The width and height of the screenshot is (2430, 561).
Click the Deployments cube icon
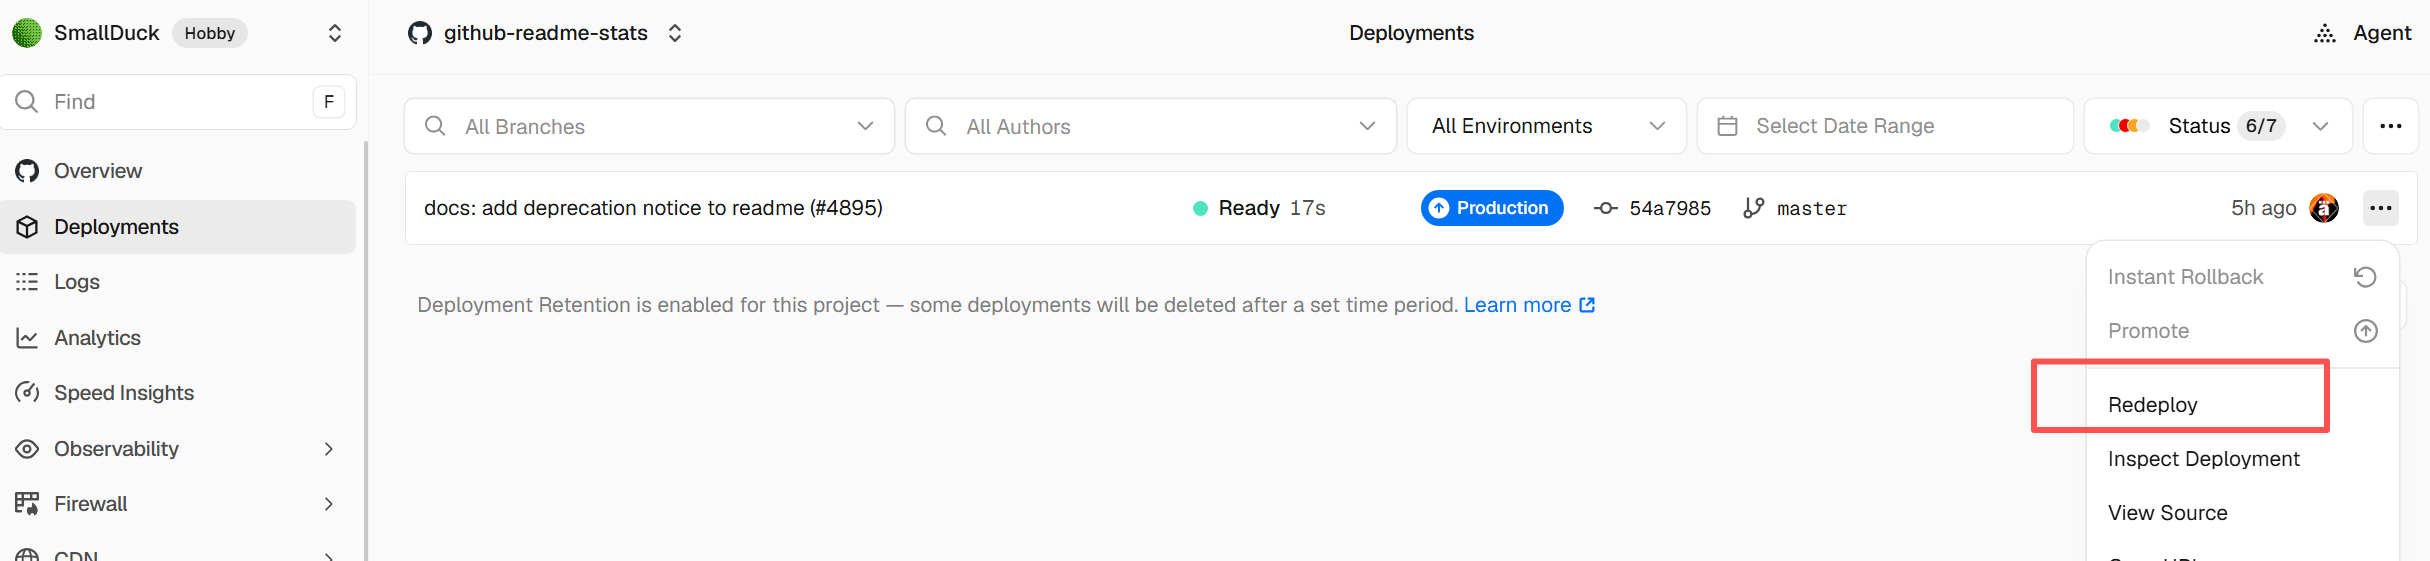point(27,227)
